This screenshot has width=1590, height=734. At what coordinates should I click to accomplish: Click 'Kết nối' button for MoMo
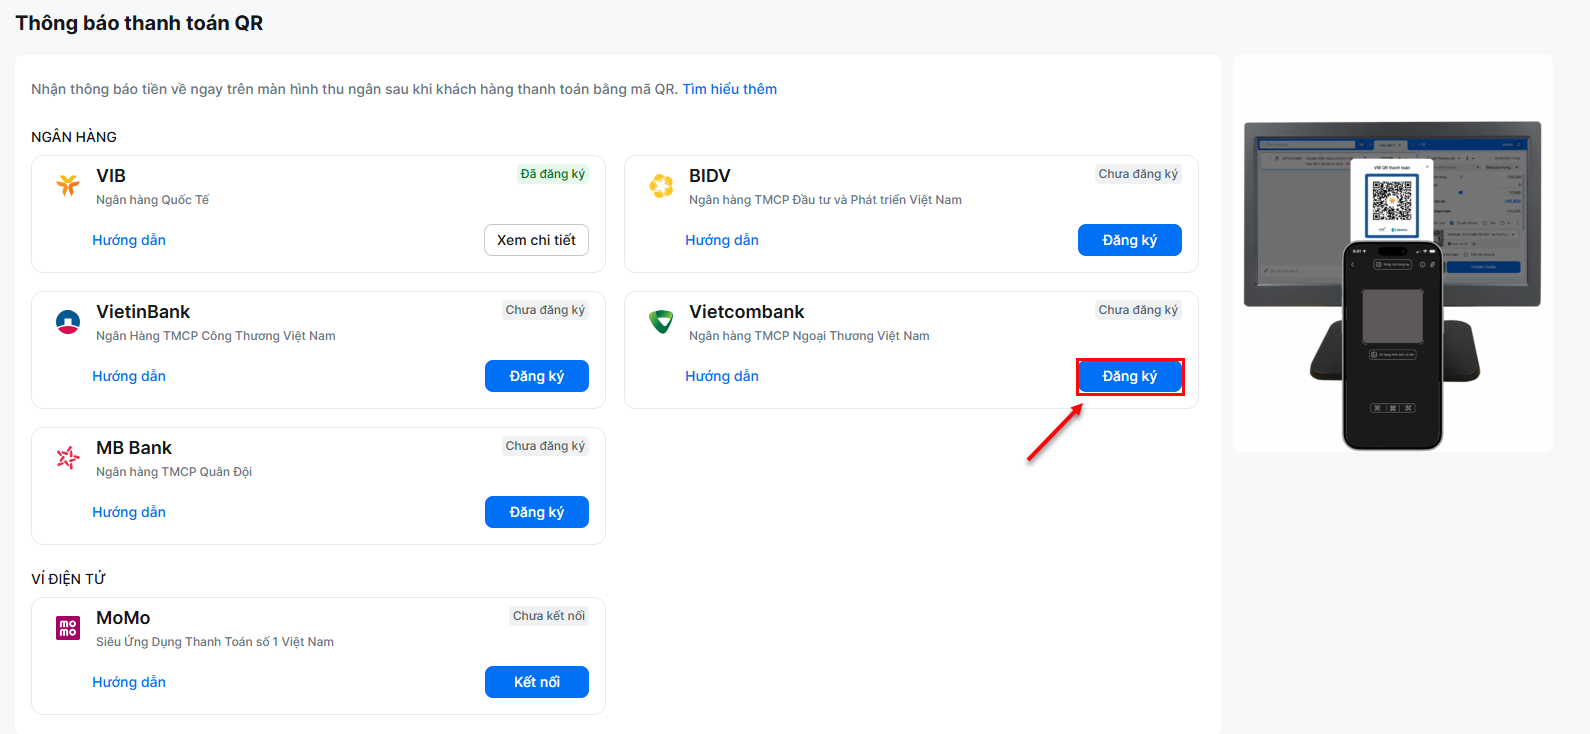[537, 682]
